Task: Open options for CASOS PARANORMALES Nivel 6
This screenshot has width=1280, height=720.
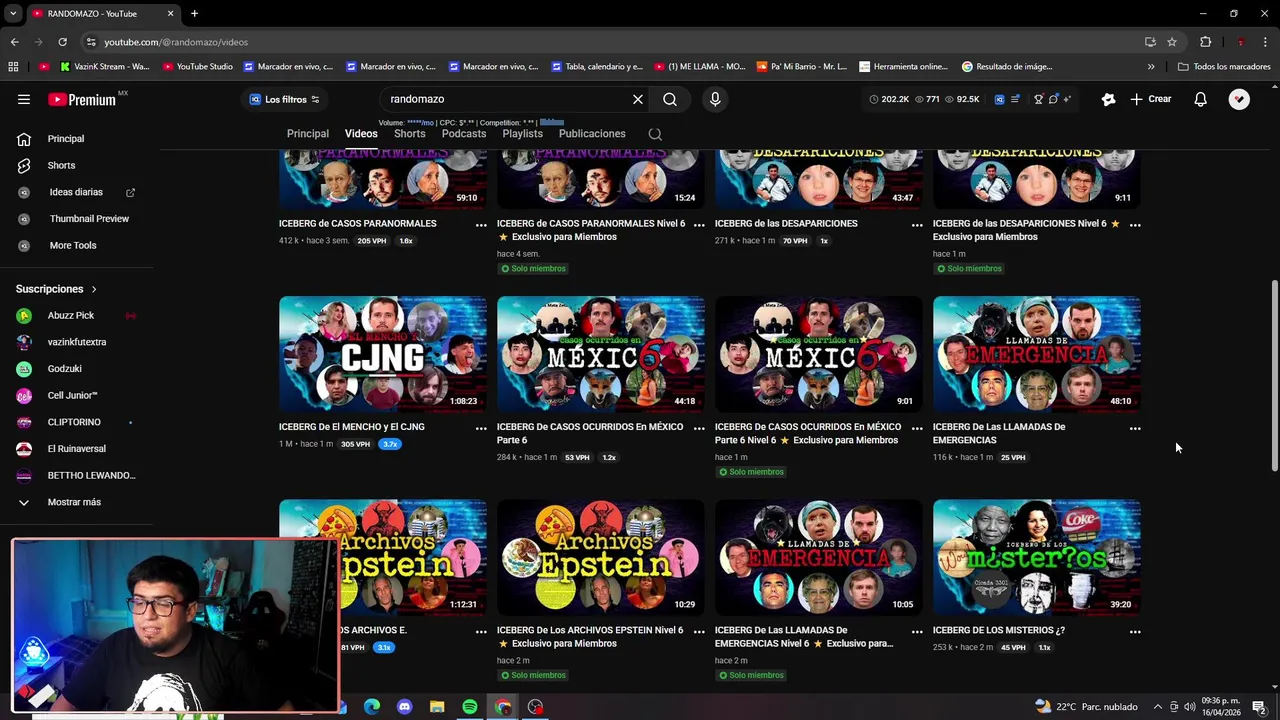Action: (x=699, y=225)
